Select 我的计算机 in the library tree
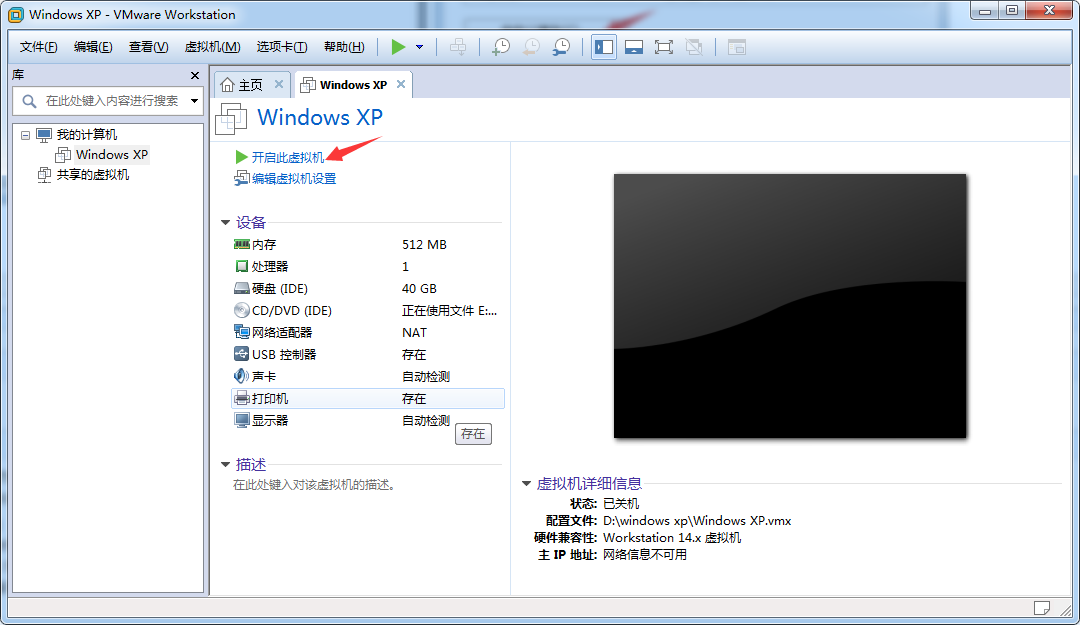The height and width of the screenshot is (625, 1080). coord(87,134)
